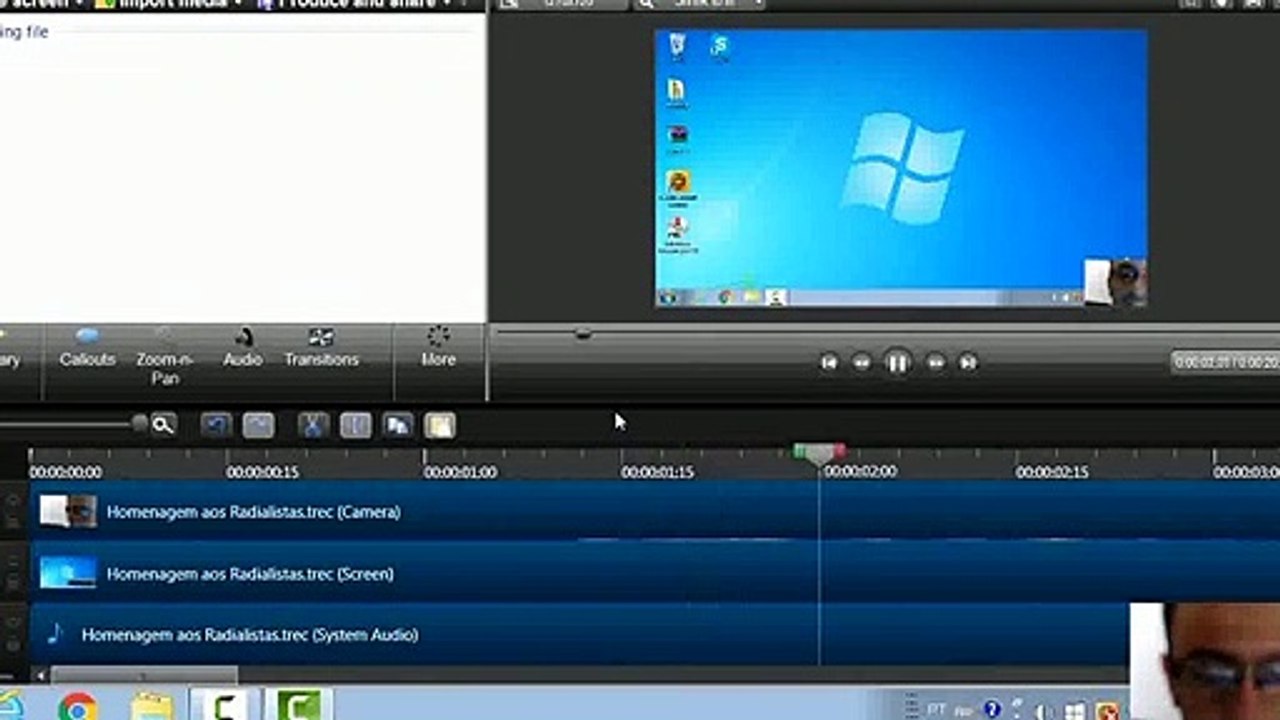Select the Homenagem aos Radialistas (Camera) clip

pyautogui.click(x=655, y=511)
